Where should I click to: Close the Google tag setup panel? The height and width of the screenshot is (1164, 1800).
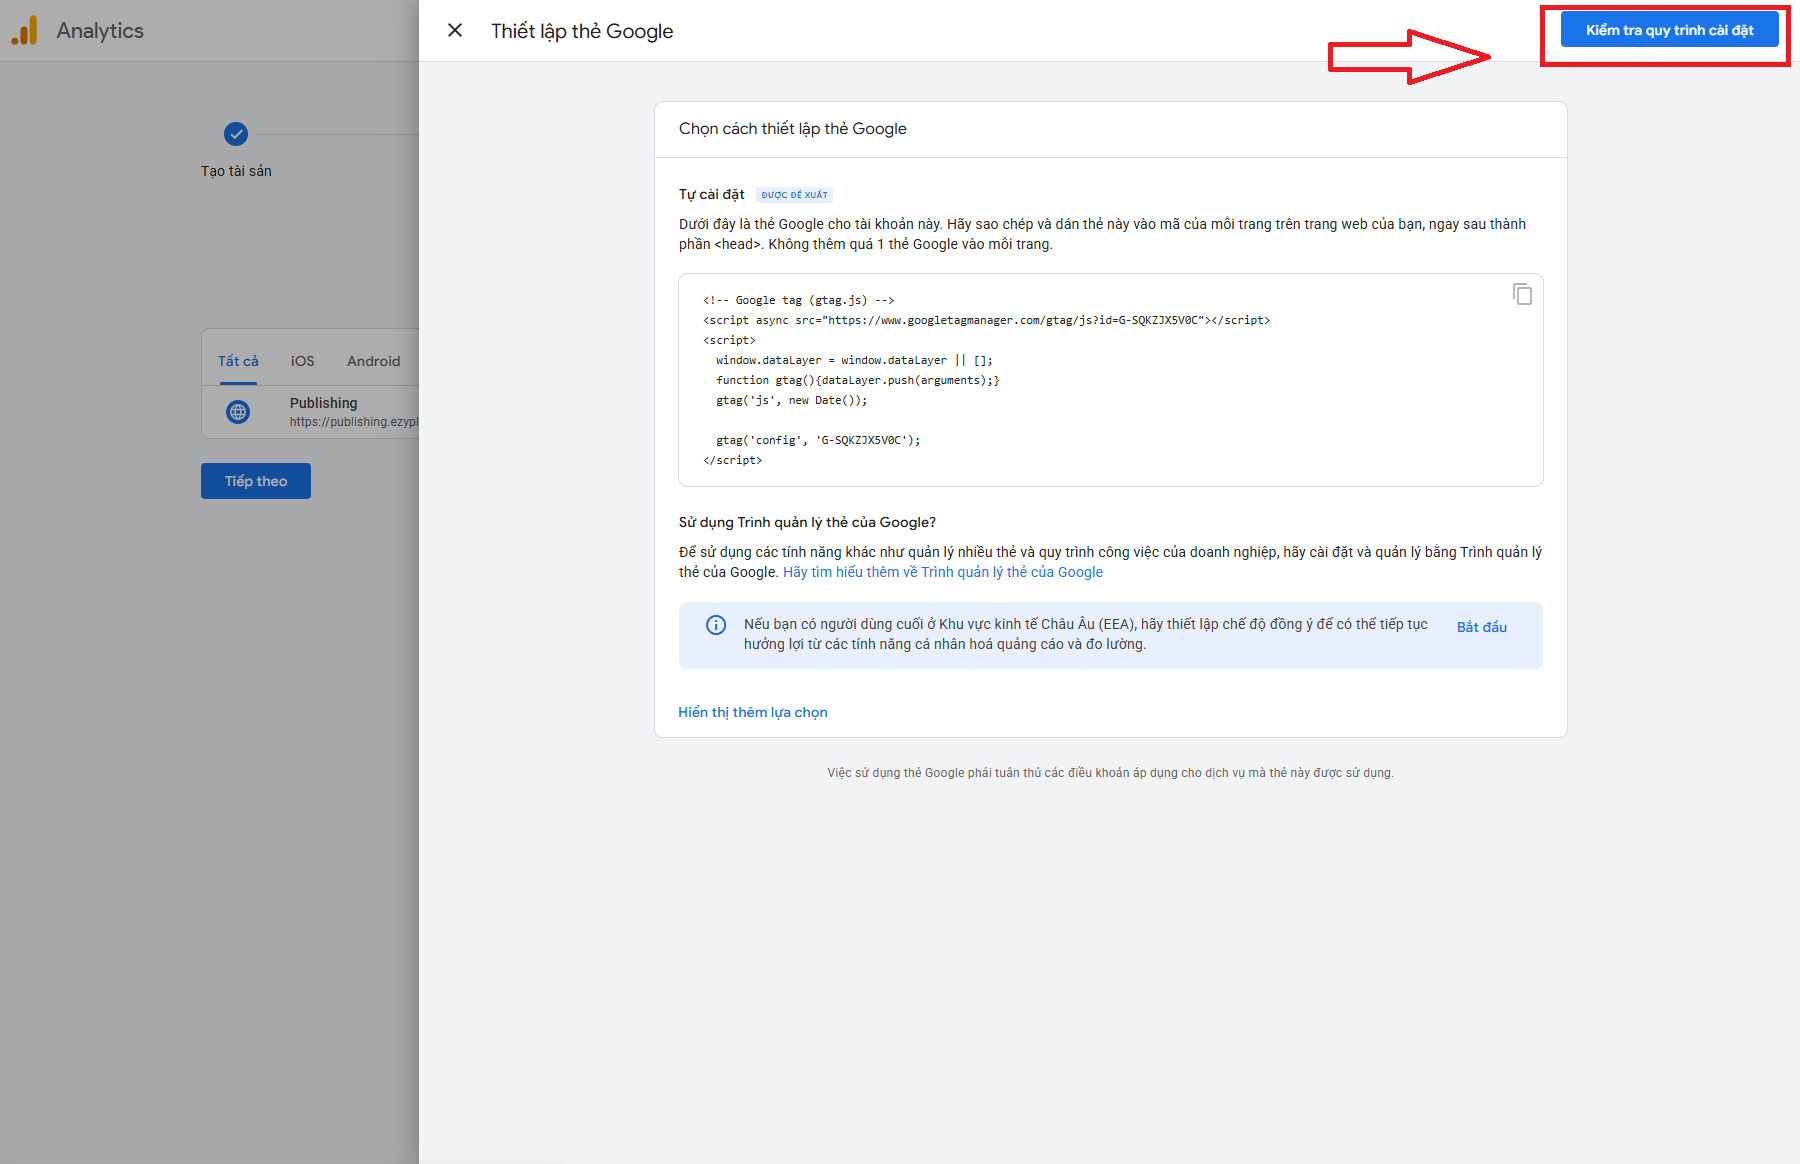(x=455, y=31)
